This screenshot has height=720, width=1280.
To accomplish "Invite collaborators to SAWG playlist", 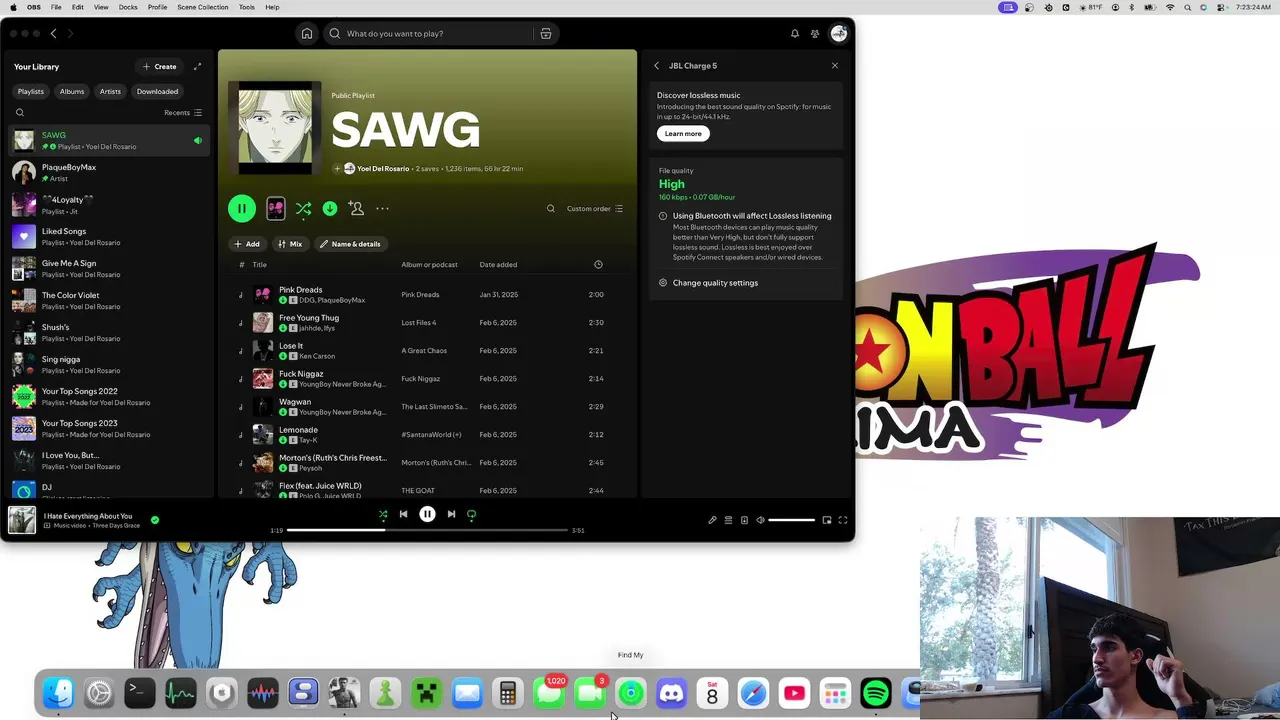I will [356, 208].
